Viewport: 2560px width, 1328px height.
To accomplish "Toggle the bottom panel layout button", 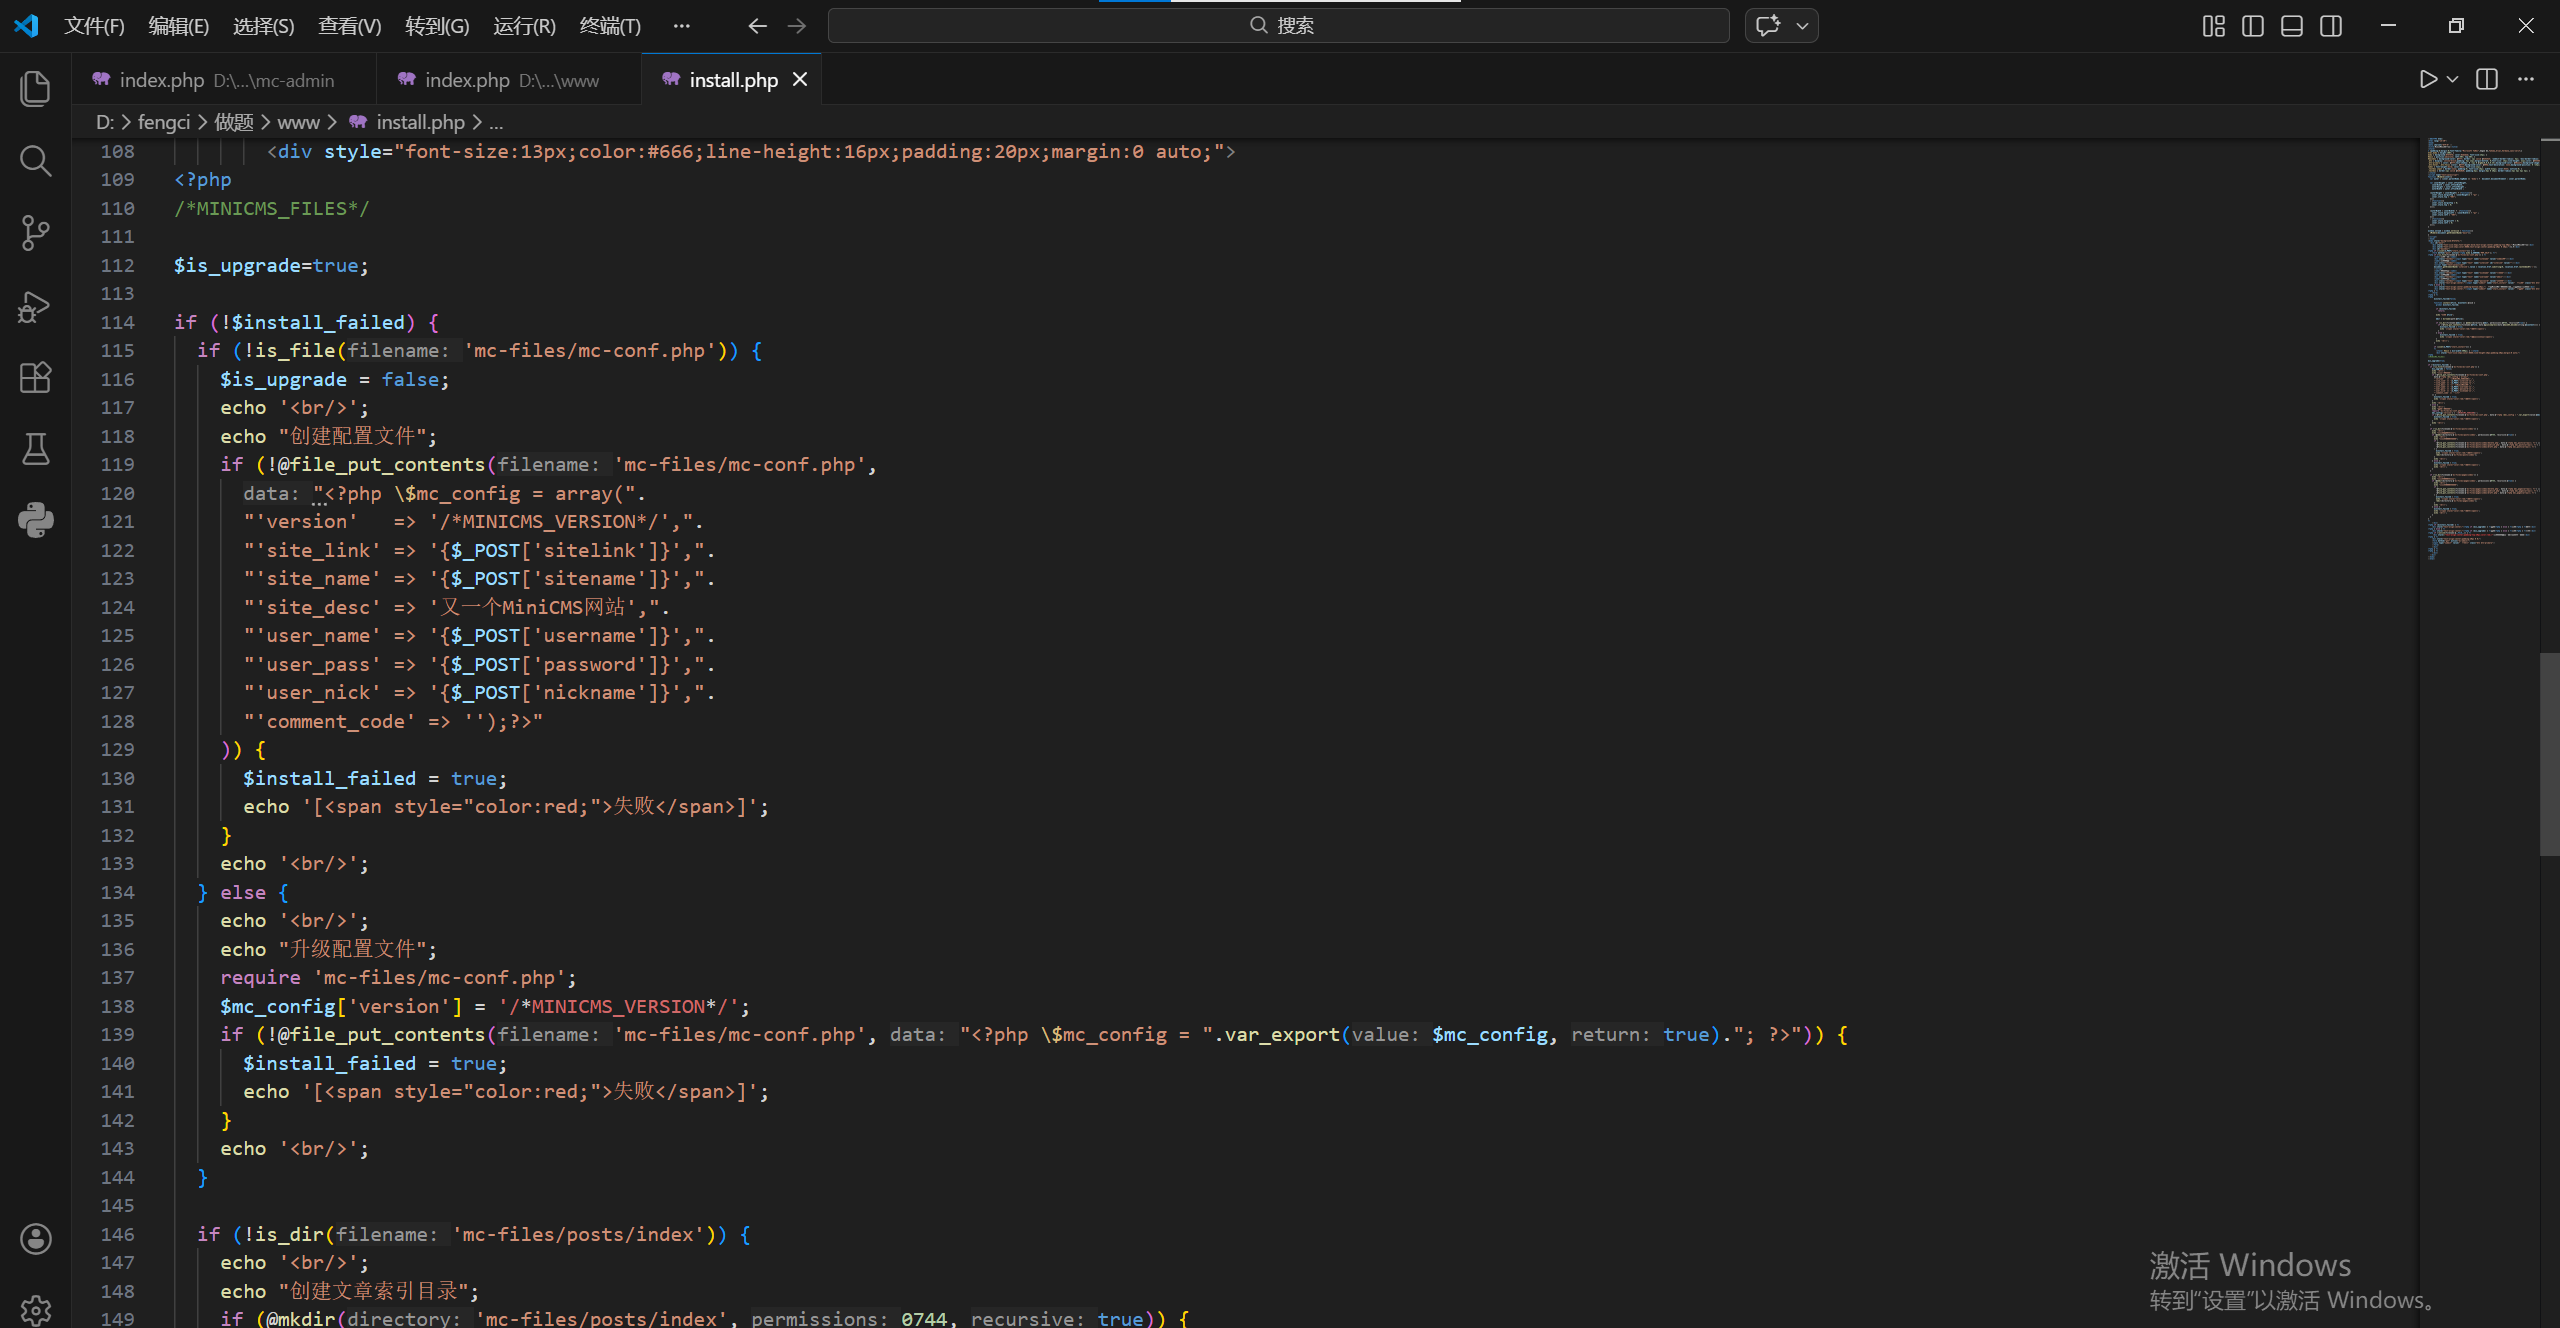I will (x=2292, y=26).
